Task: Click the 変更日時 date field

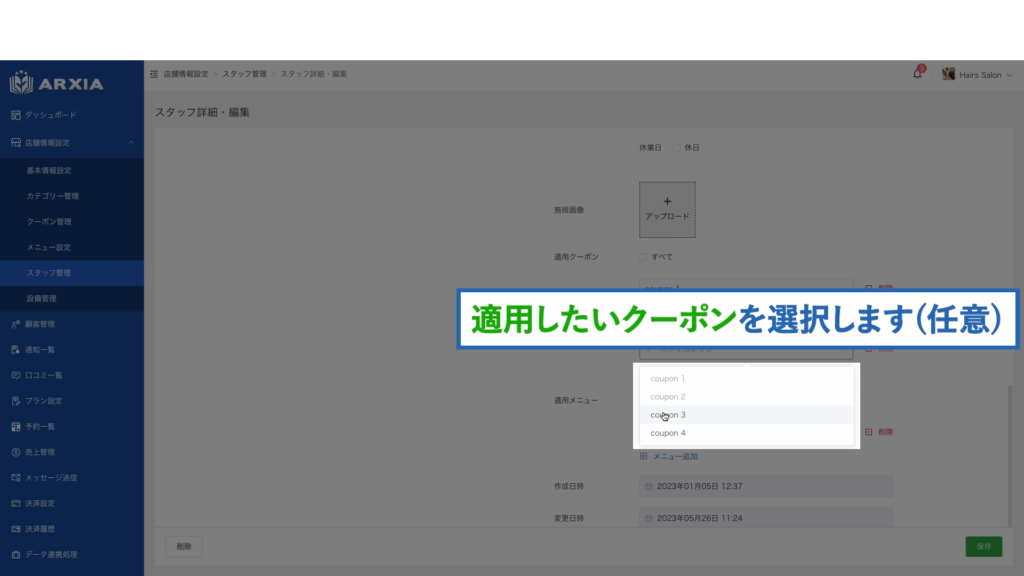Action: [766, 519]
